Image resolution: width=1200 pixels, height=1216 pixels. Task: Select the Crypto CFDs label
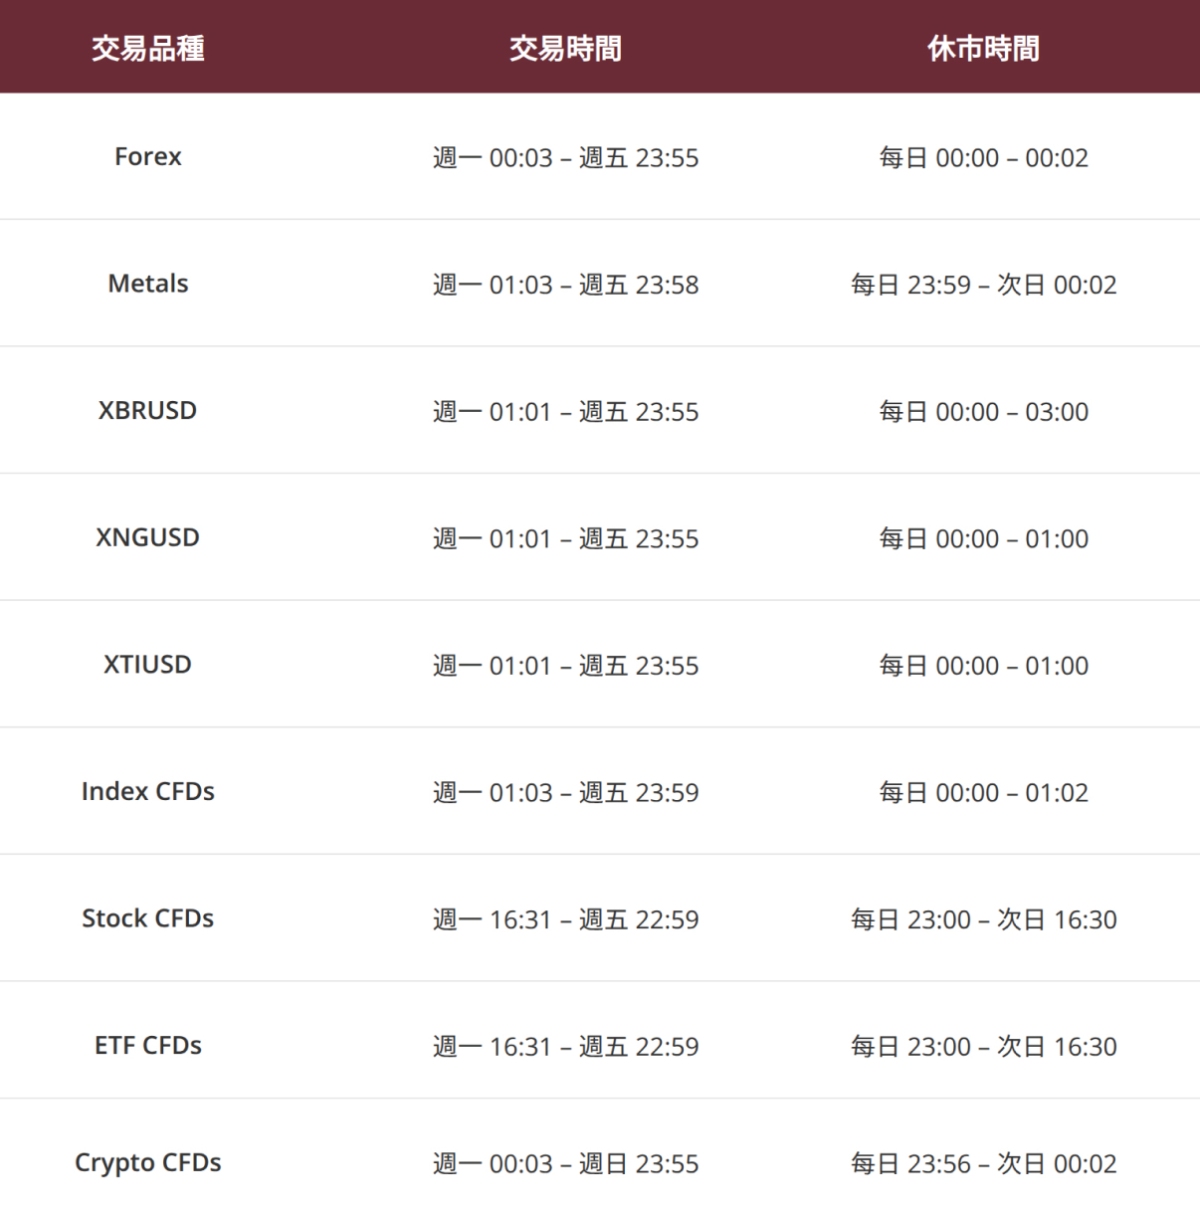pyautogui.click(x=148, y=1163)
